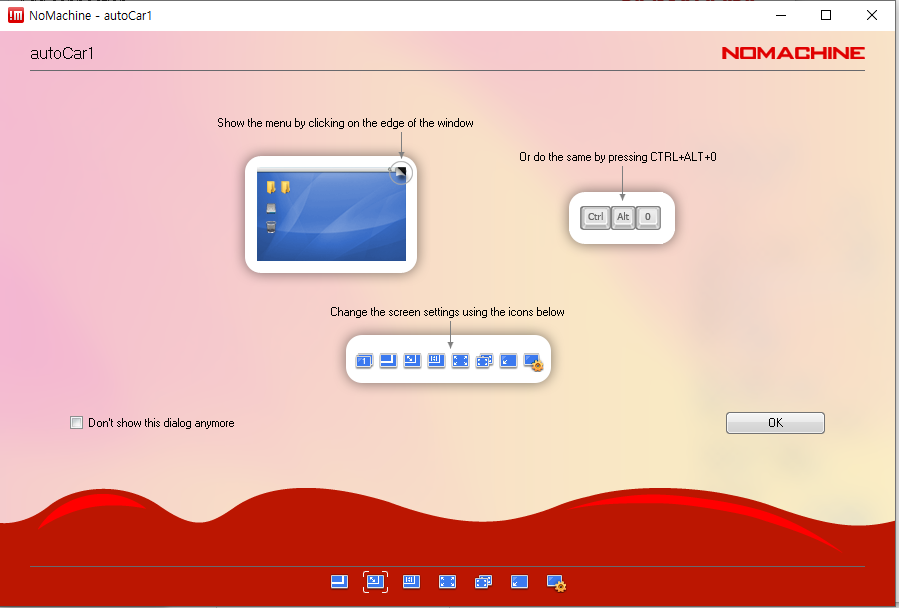Click the NoMachine app icon in title bar
Screen dimensions: 899x608
[x=16, y=15]
